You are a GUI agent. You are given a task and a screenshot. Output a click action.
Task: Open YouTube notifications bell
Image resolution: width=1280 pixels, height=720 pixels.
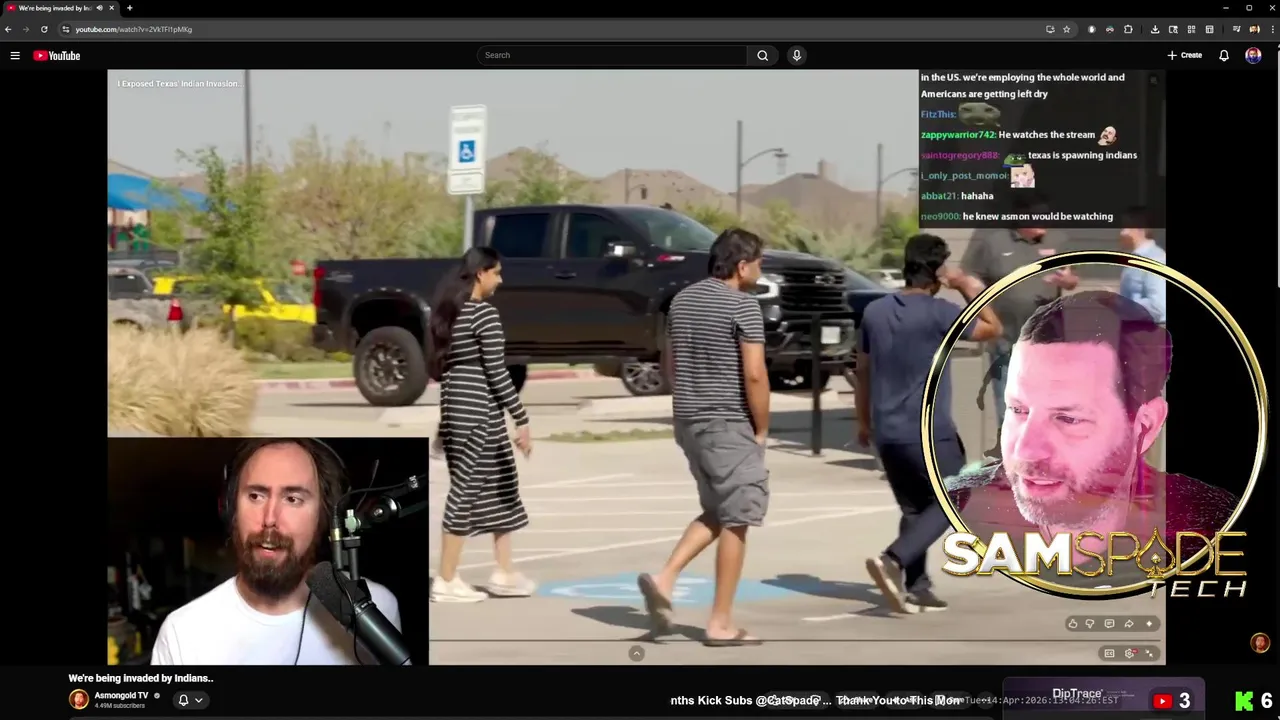1223,55
